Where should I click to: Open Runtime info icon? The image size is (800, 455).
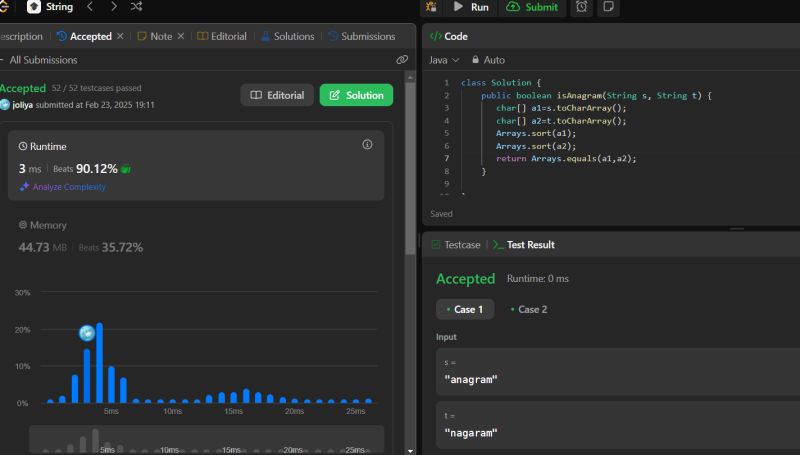click(x=367, y=145)
